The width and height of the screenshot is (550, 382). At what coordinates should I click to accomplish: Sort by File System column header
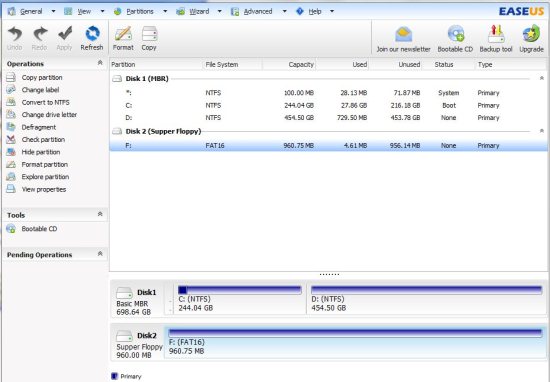(x=233, y=65)
